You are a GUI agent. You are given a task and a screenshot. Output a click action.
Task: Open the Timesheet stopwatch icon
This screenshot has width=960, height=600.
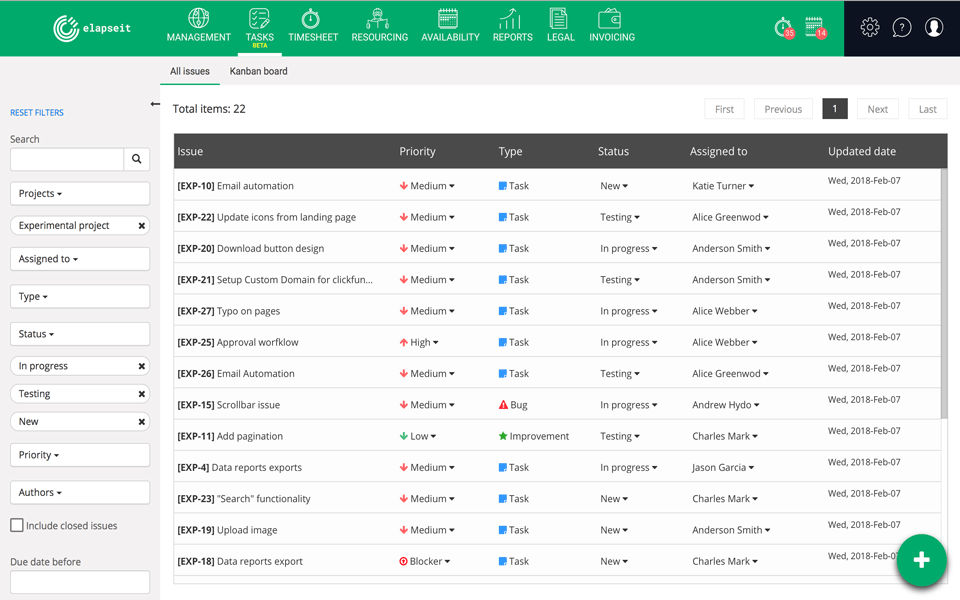click(312, 19)
